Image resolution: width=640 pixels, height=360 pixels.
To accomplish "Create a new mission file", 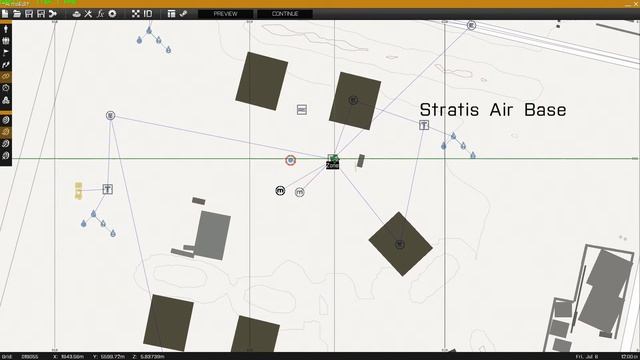I will pos(5,14).
